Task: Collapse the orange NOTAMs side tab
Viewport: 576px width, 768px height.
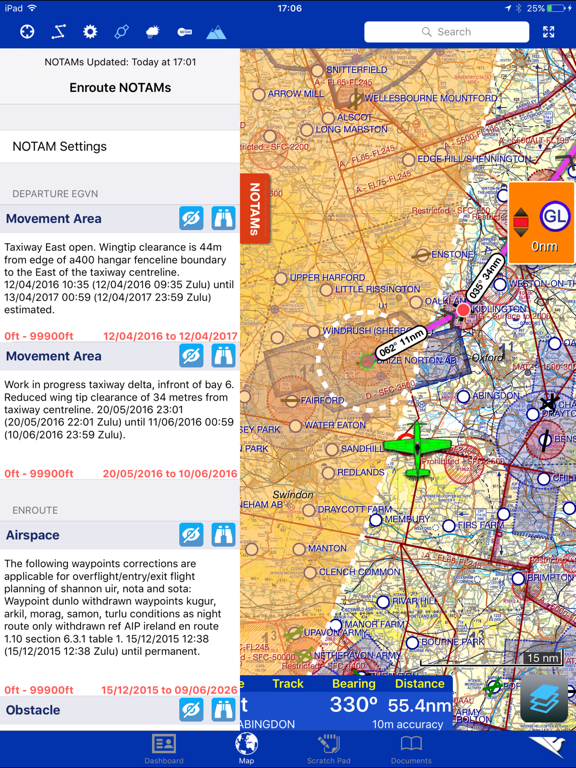Action: (x=255, y=209)
